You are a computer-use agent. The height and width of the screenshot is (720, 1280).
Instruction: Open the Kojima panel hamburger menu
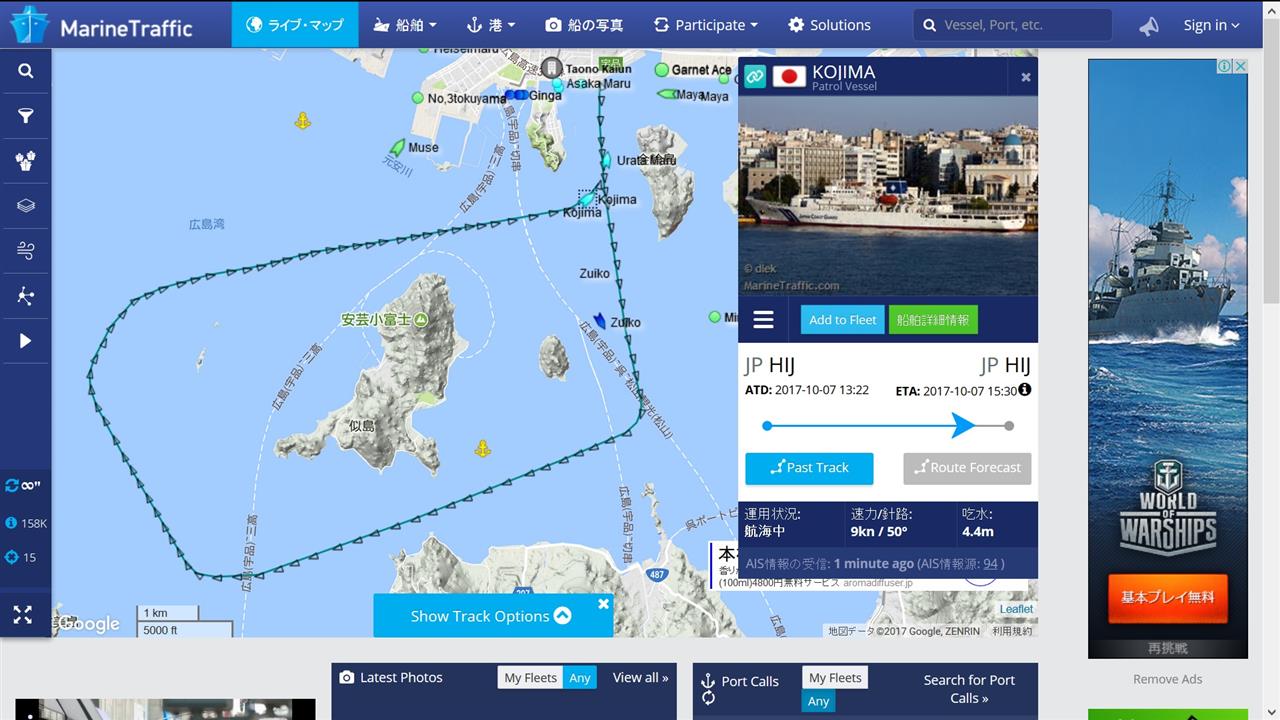point(763,320)
